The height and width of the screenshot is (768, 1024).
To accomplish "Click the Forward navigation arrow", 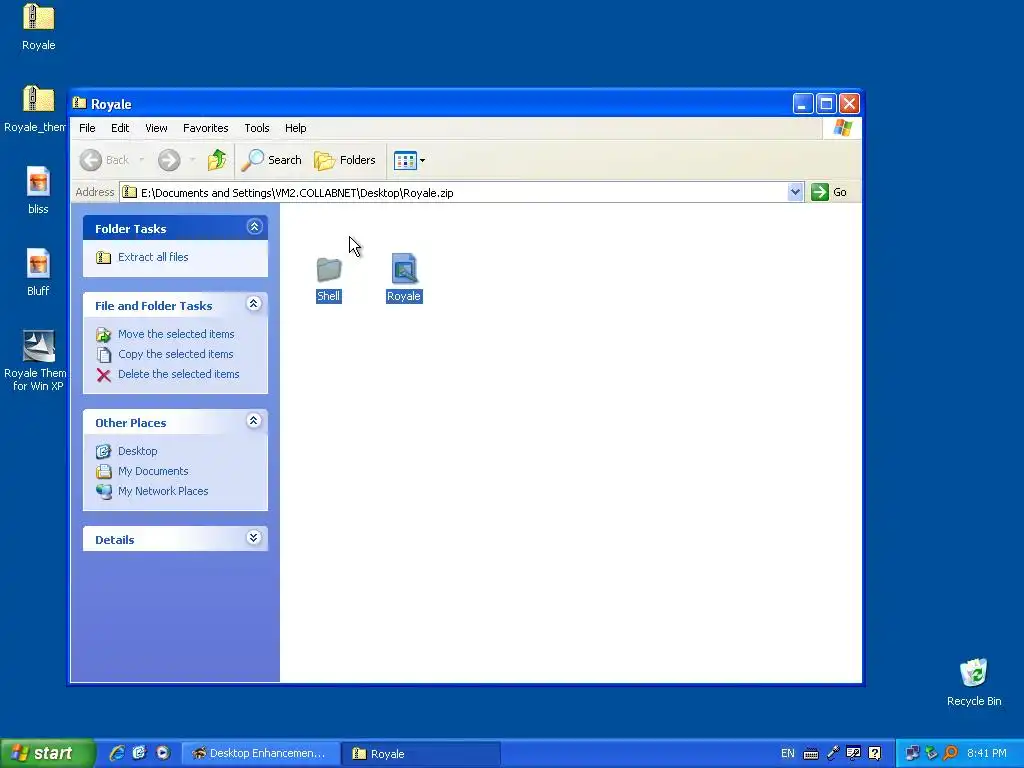I will 169,160.
